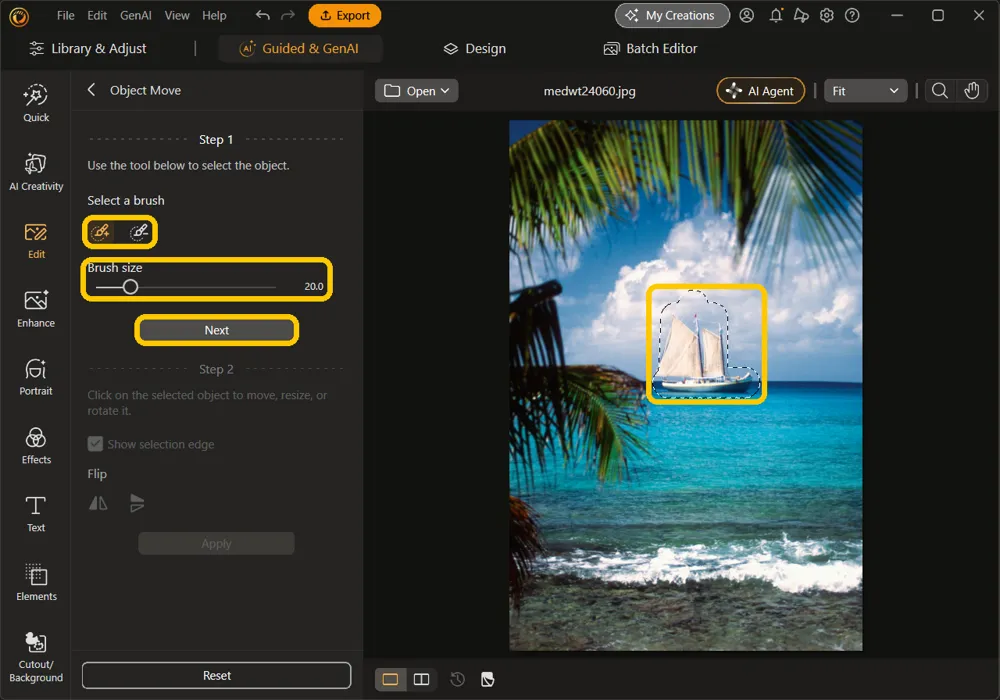Open the View menu
This screenshot has width=1000, height=700.
click(x=177, y=15)
